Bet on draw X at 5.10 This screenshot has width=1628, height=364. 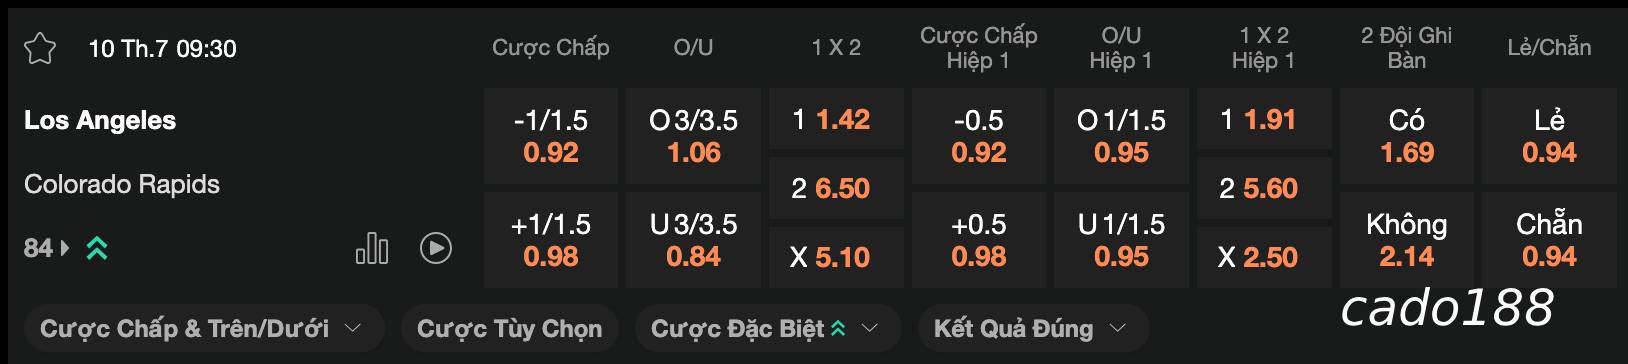[836, 257]
